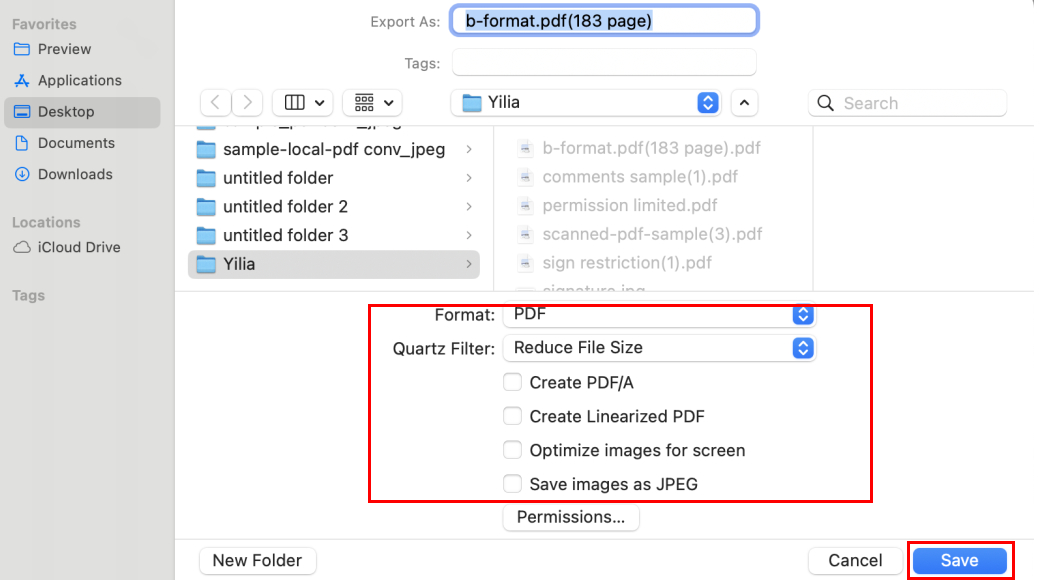The image size is (1040, 580).
Task: Click the Save button
Action: 959,561
